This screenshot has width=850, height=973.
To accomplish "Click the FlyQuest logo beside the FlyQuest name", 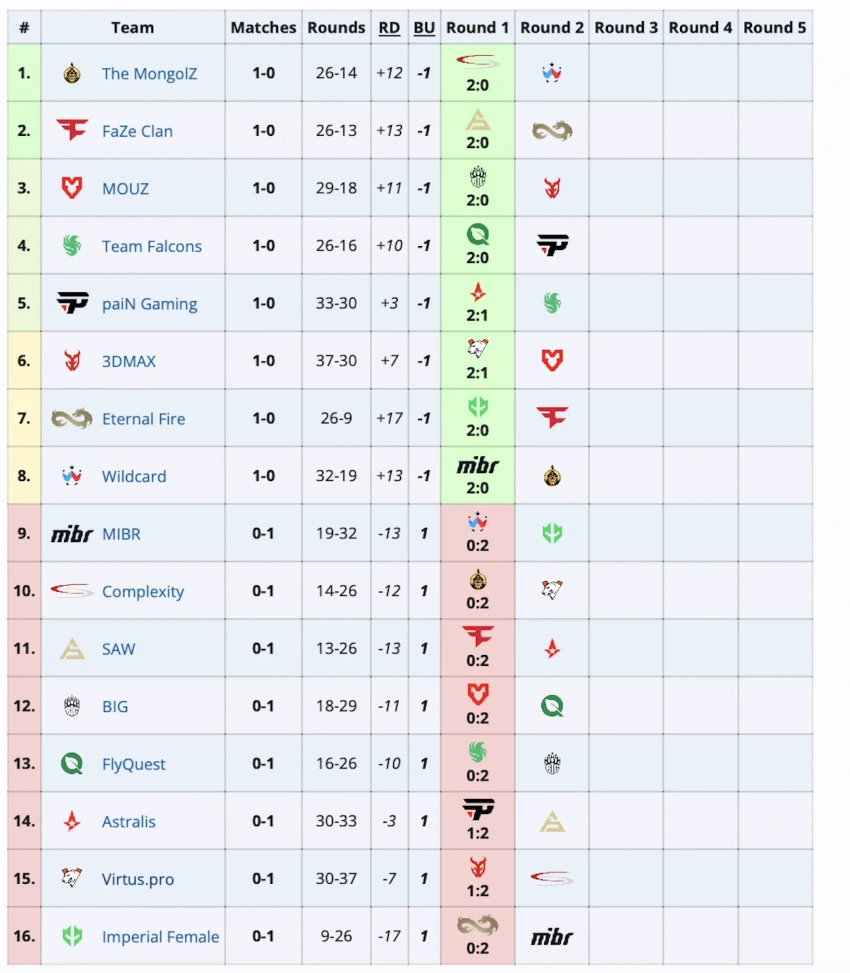I will coord(72,764).
